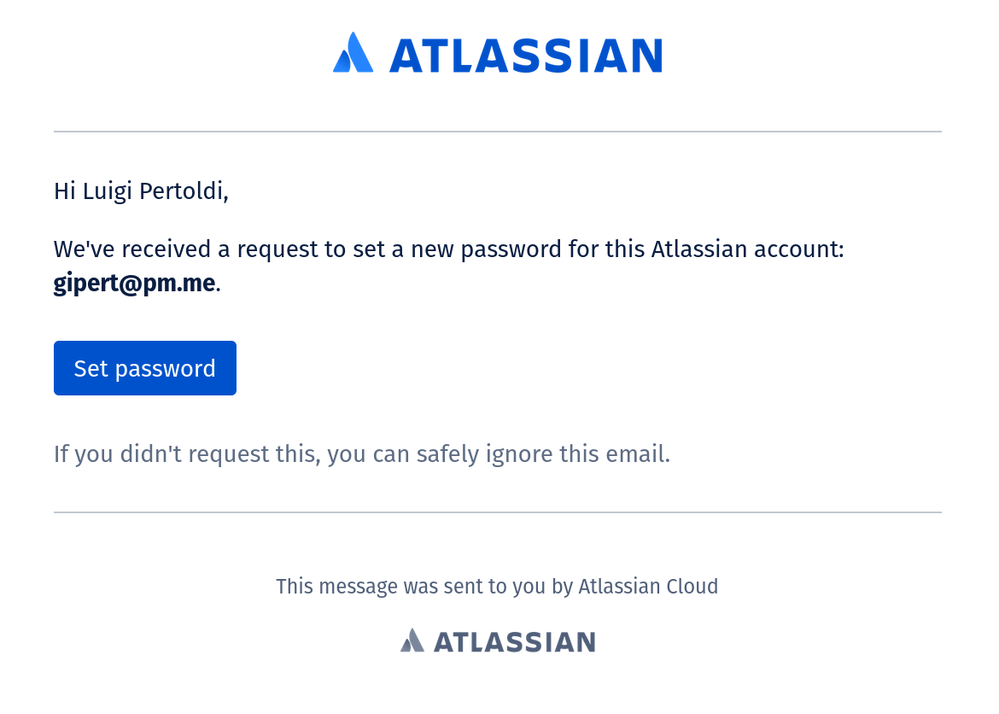The image size is (999, 714).
Task: Click the lower horizontal divider line
Action: (498, 512)
